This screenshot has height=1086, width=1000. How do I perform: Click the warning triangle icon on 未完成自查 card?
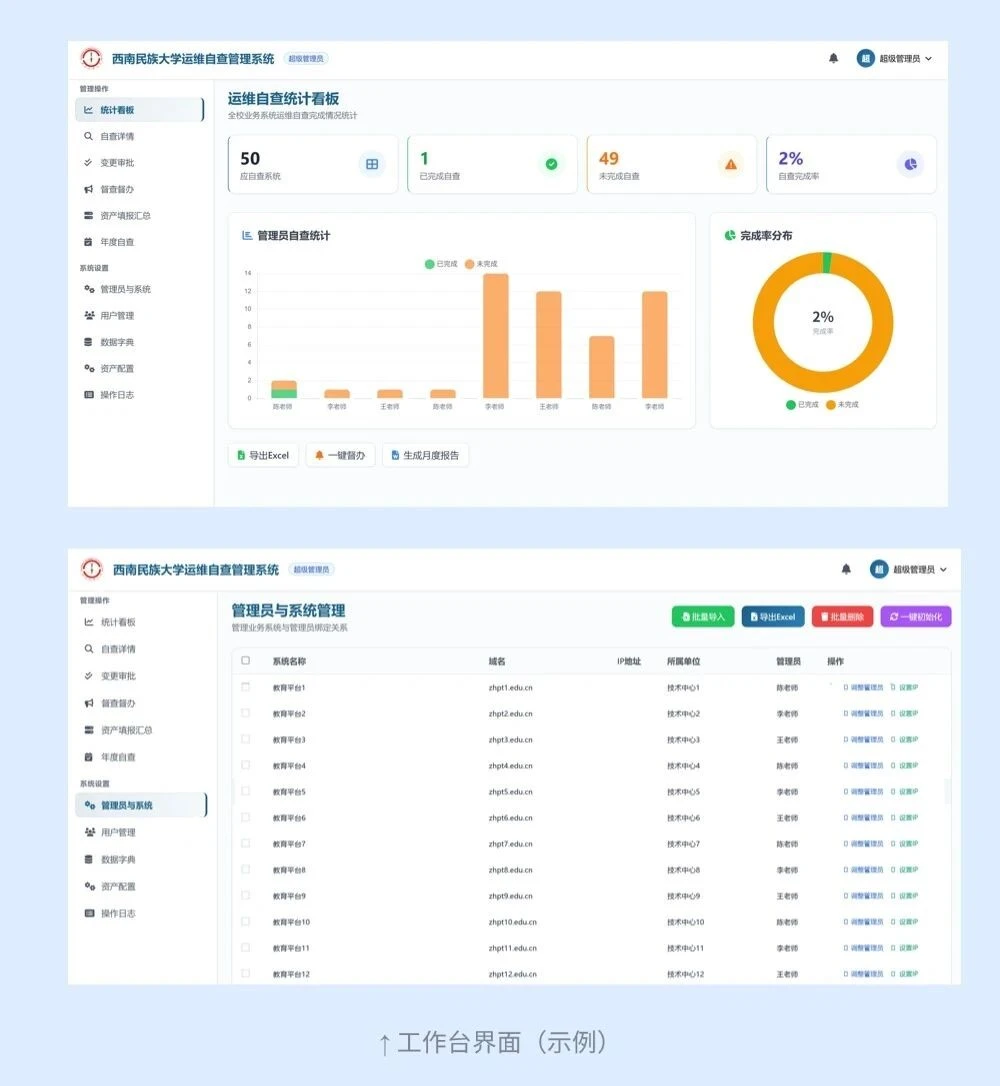pos(731,164)
